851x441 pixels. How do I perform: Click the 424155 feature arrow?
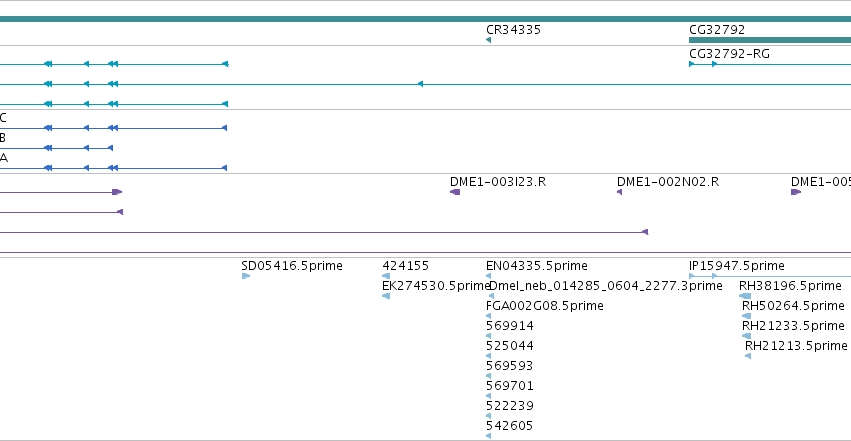386,276
